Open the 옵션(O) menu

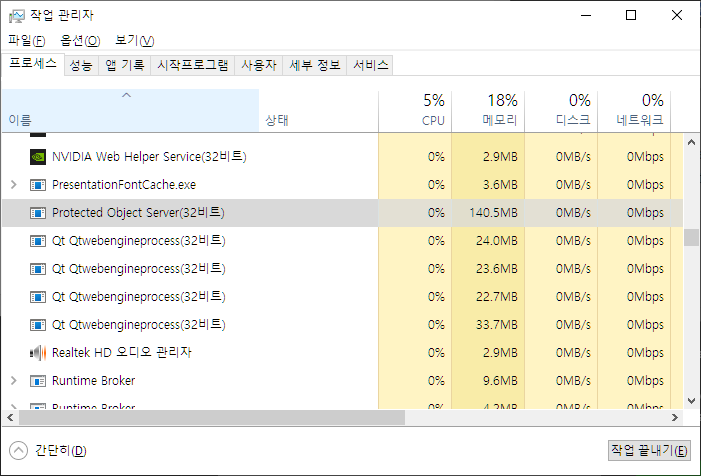click(80, 41)
